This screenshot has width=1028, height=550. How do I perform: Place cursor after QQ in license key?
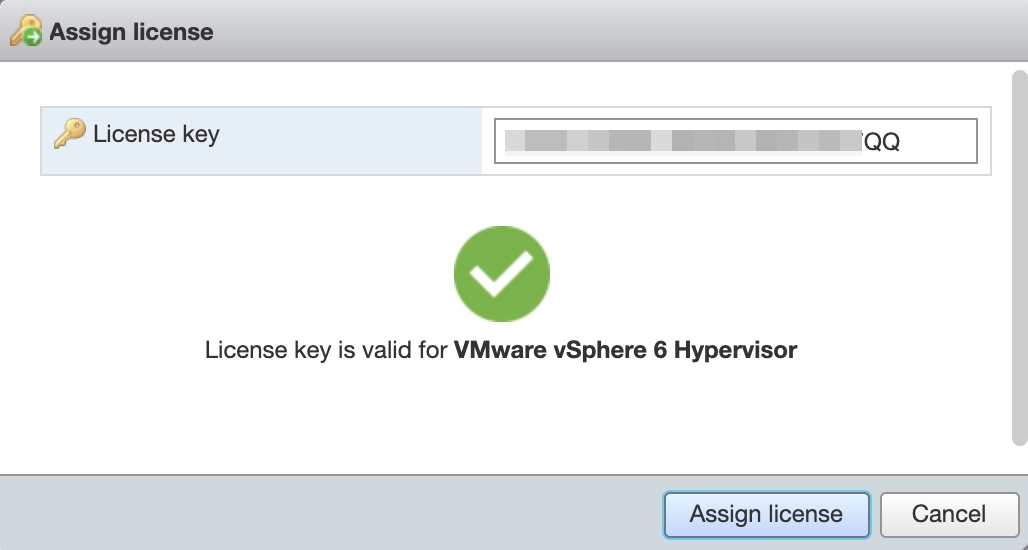(x=902, y=142)
